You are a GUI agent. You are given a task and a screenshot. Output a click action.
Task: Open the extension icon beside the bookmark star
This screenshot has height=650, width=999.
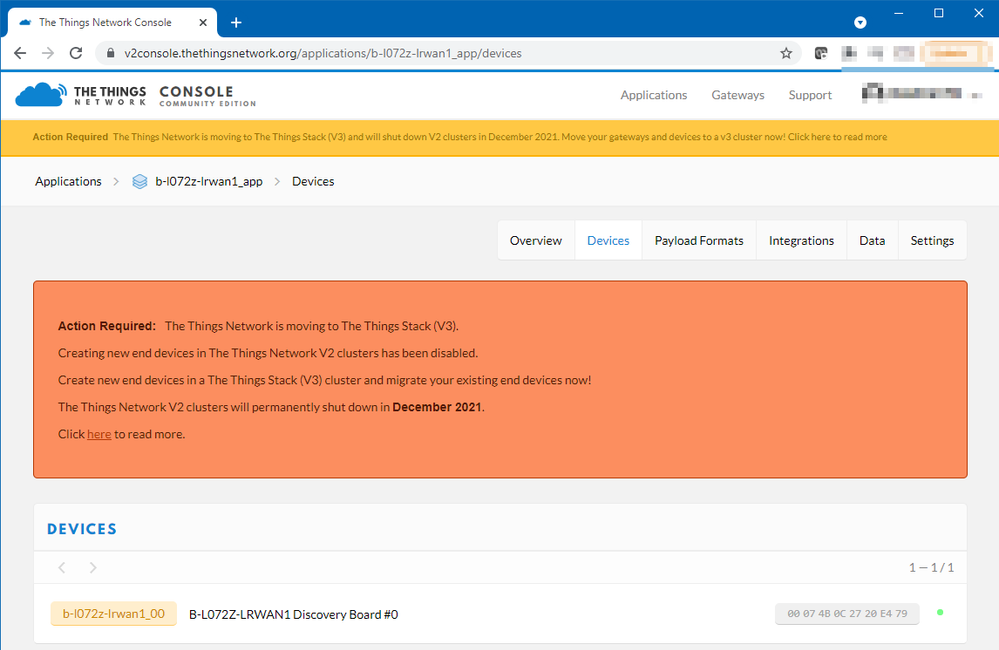coord(821,53)
